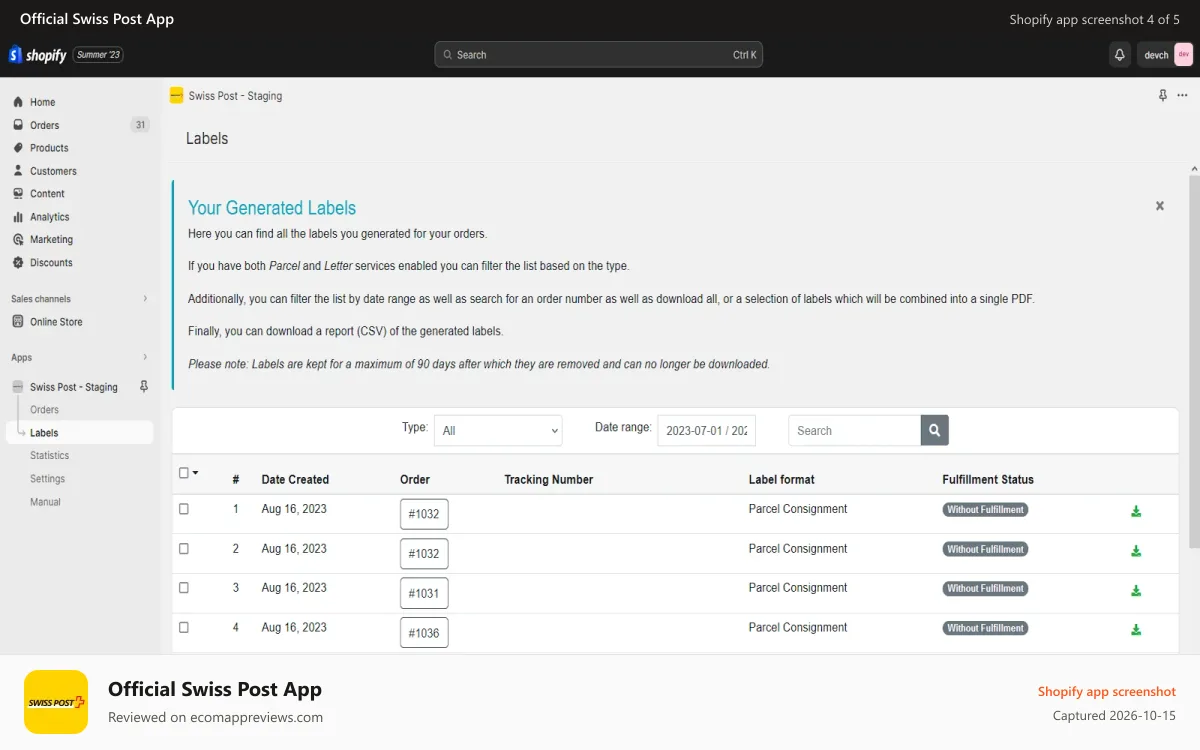Click order #1031 button
Image resolution: width=1200 pixels, height=750 pixels.
[x=424, y=593]
